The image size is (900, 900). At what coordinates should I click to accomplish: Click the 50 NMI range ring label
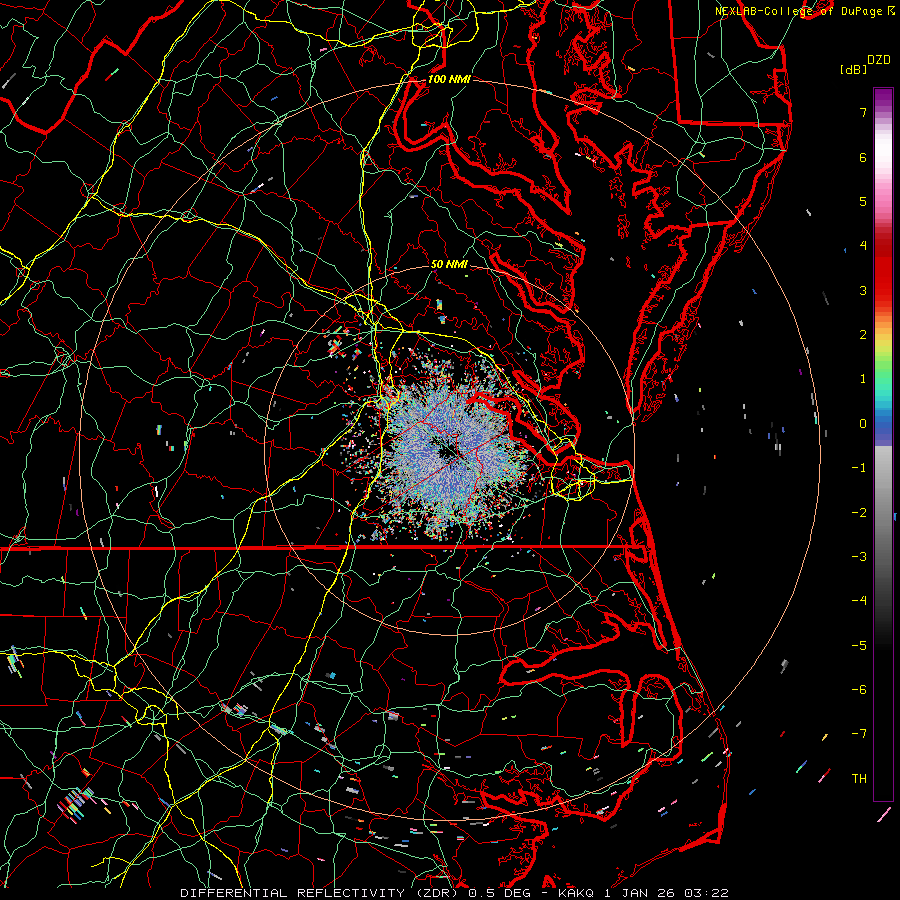[x=449, y=264]
